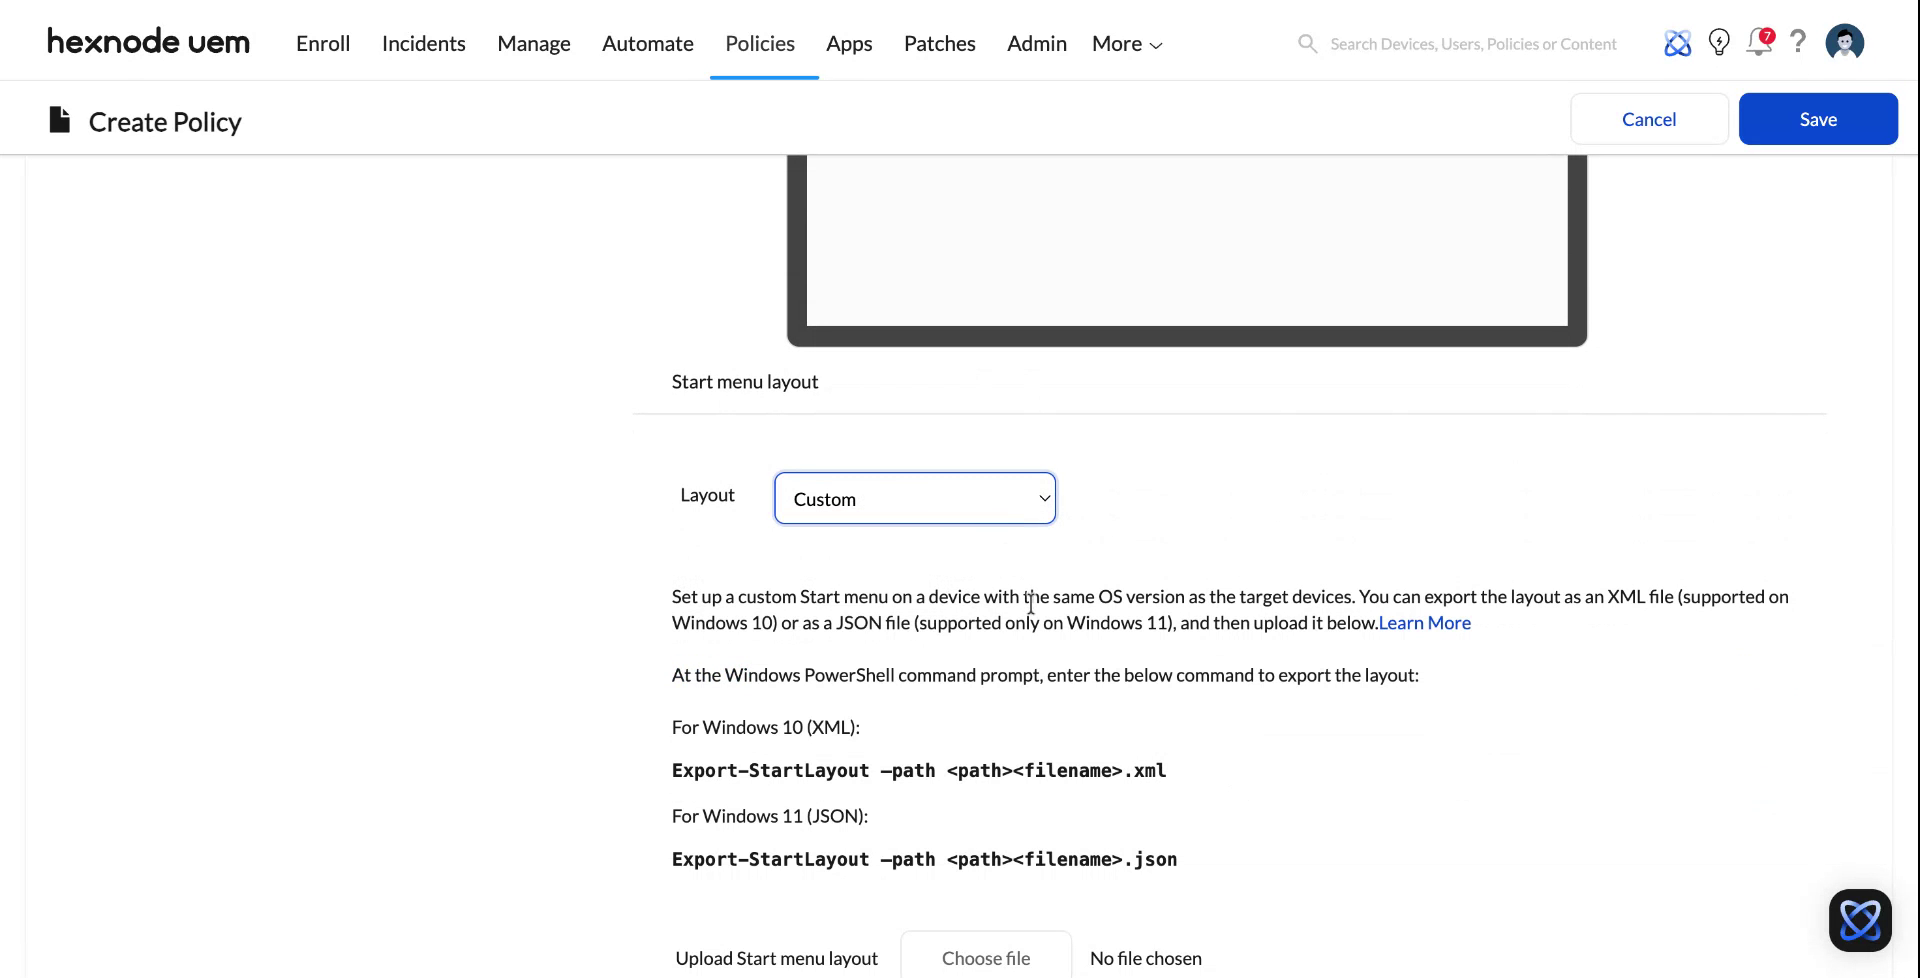Viewport: 1920px width, 978px height.
Task: Open the Automate menu
Action: [647, 43]
